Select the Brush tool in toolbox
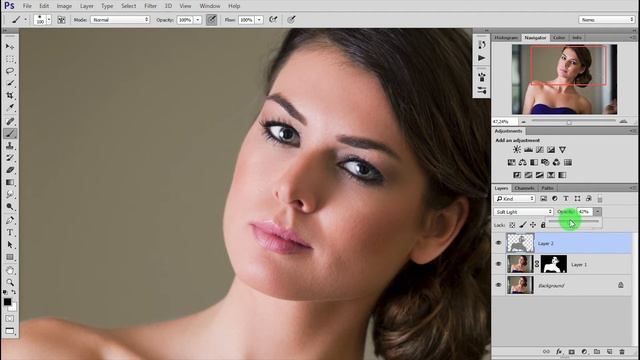The width and height of the screenshot is (640, 360). click(x=10, y=133)
